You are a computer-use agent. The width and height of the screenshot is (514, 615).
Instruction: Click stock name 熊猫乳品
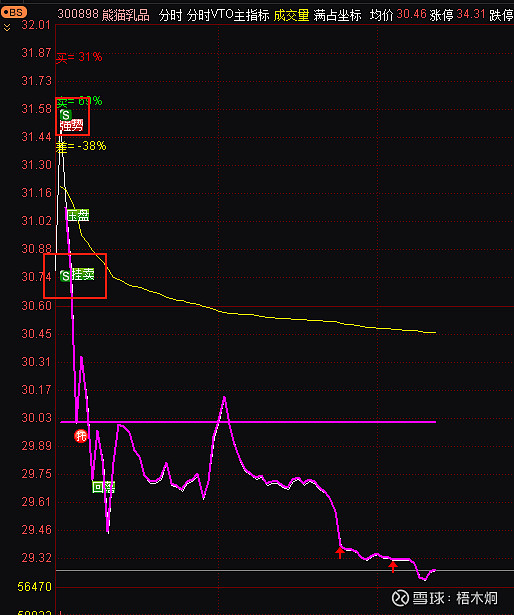[x=126, y=15]
